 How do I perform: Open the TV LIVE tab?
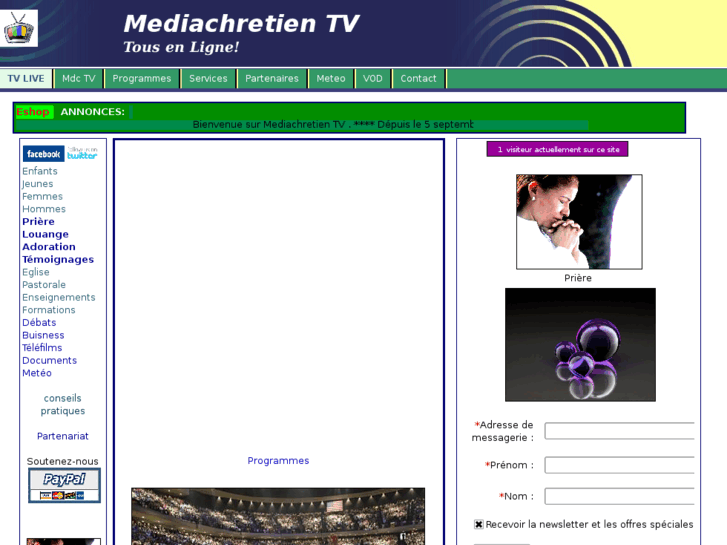(26, 78)
